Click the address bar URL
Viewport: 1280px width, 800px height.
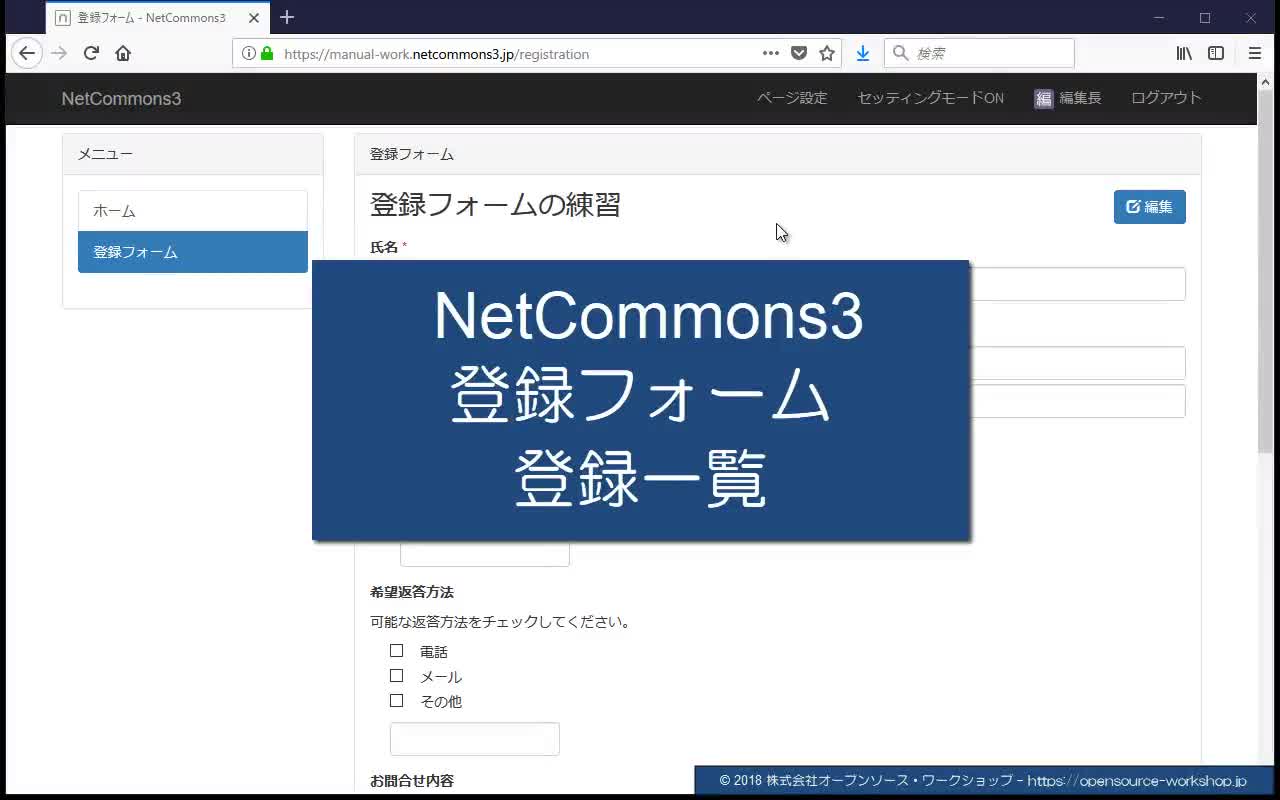click(x=436, y=54)
